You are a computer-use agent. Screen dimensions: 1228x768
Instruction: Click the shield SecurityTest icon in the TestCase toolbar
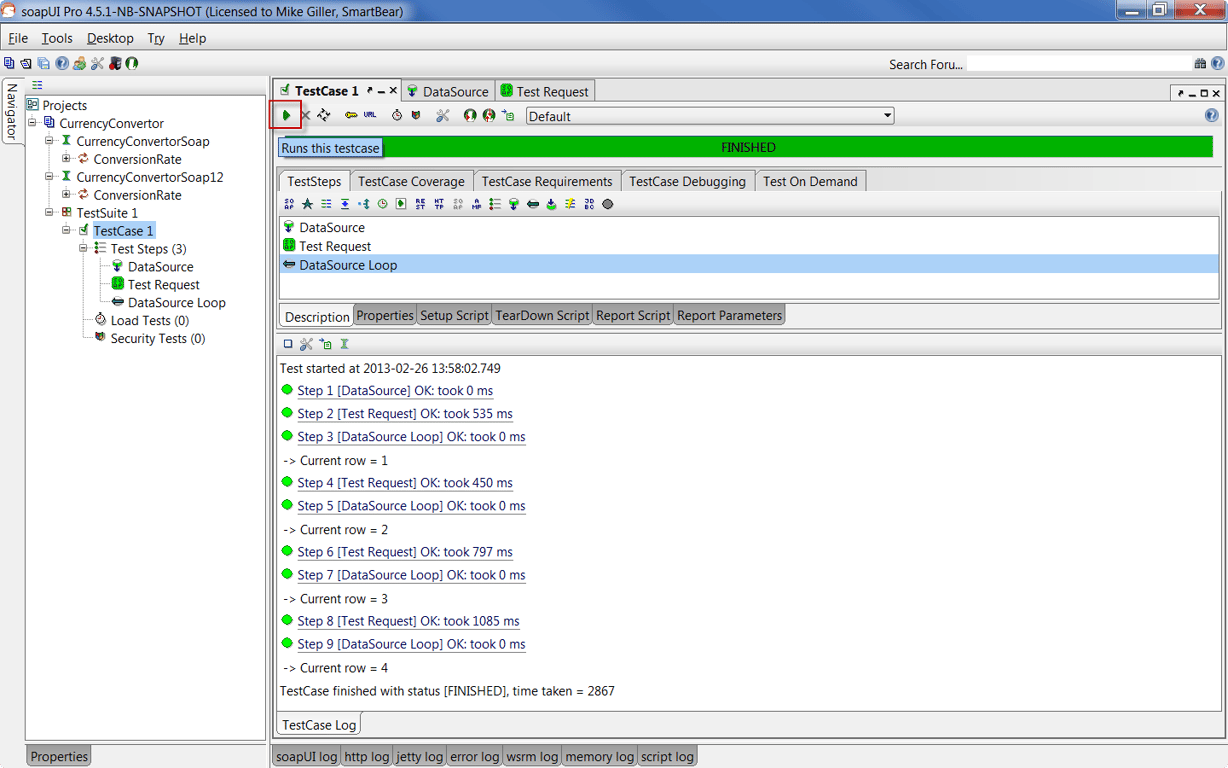(x=416, y=115)
